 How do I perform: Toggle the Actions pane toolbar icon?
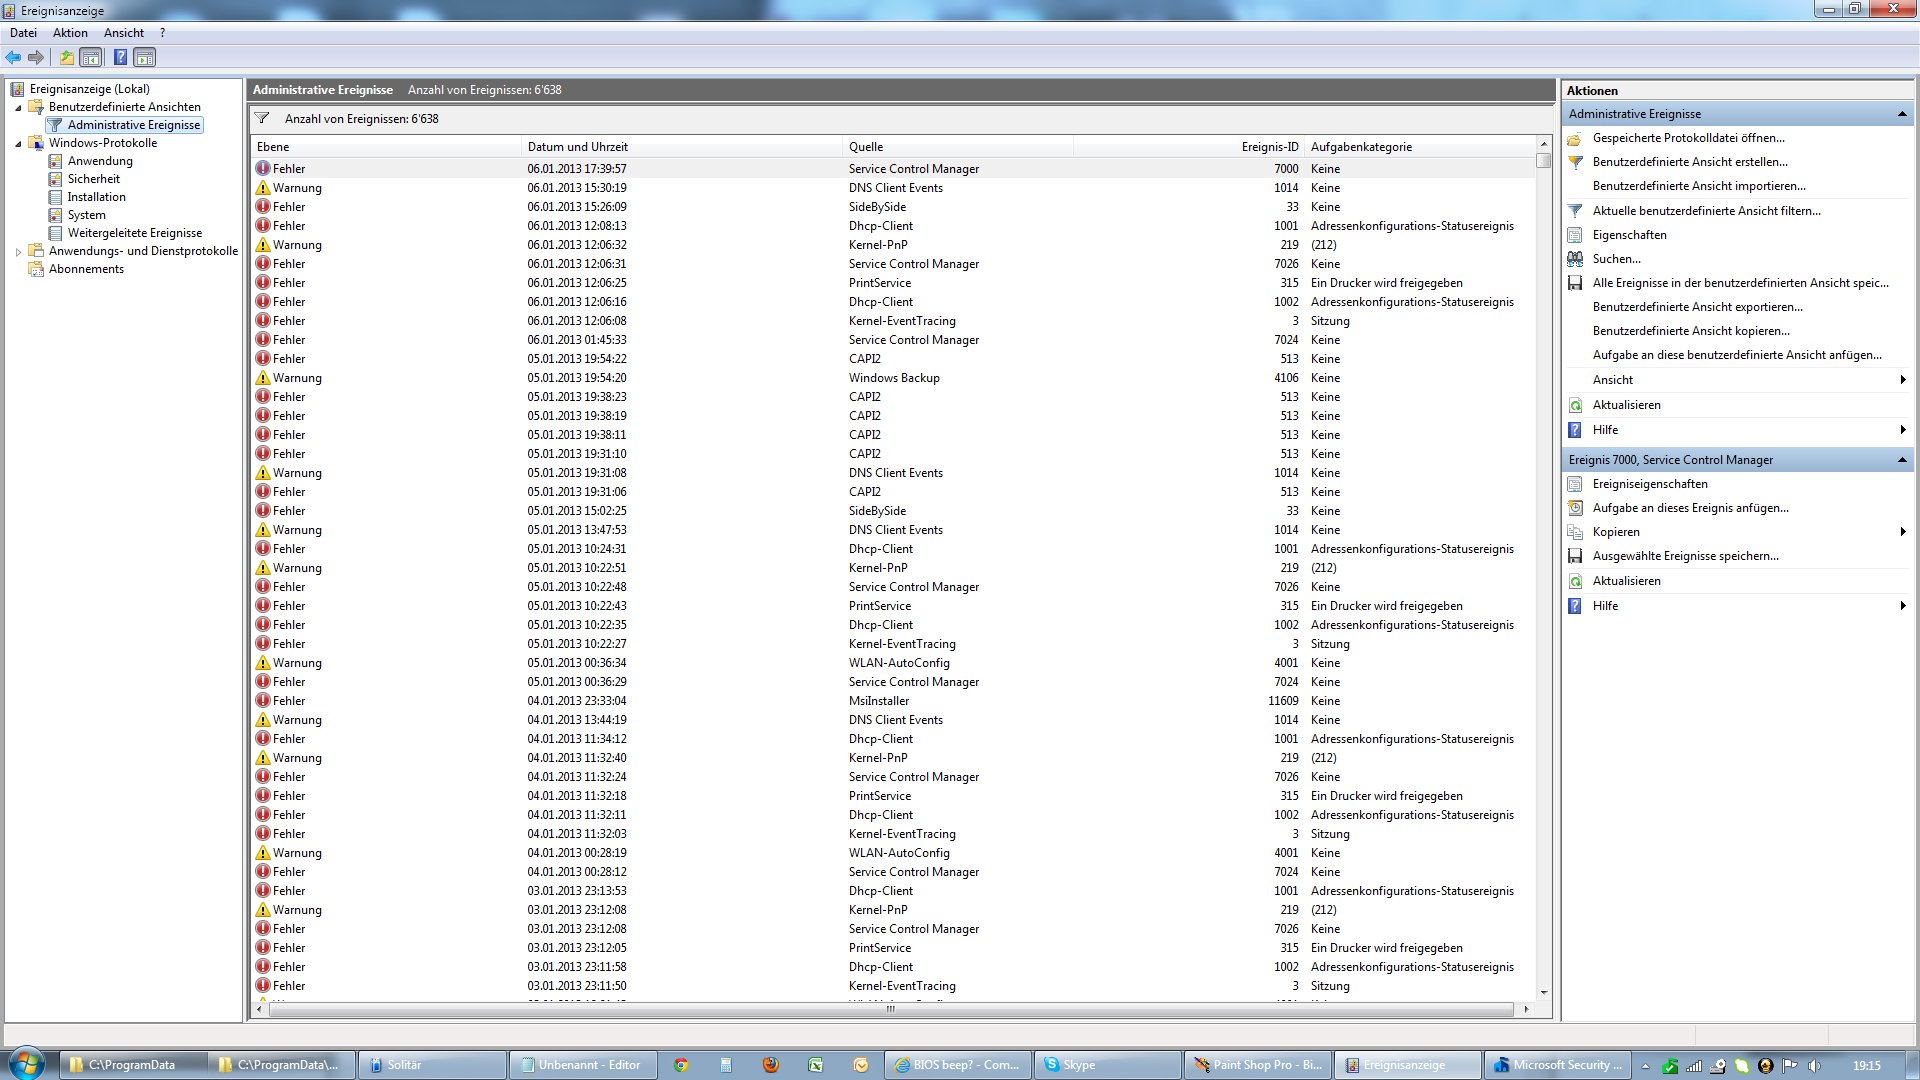pos(145,58)
